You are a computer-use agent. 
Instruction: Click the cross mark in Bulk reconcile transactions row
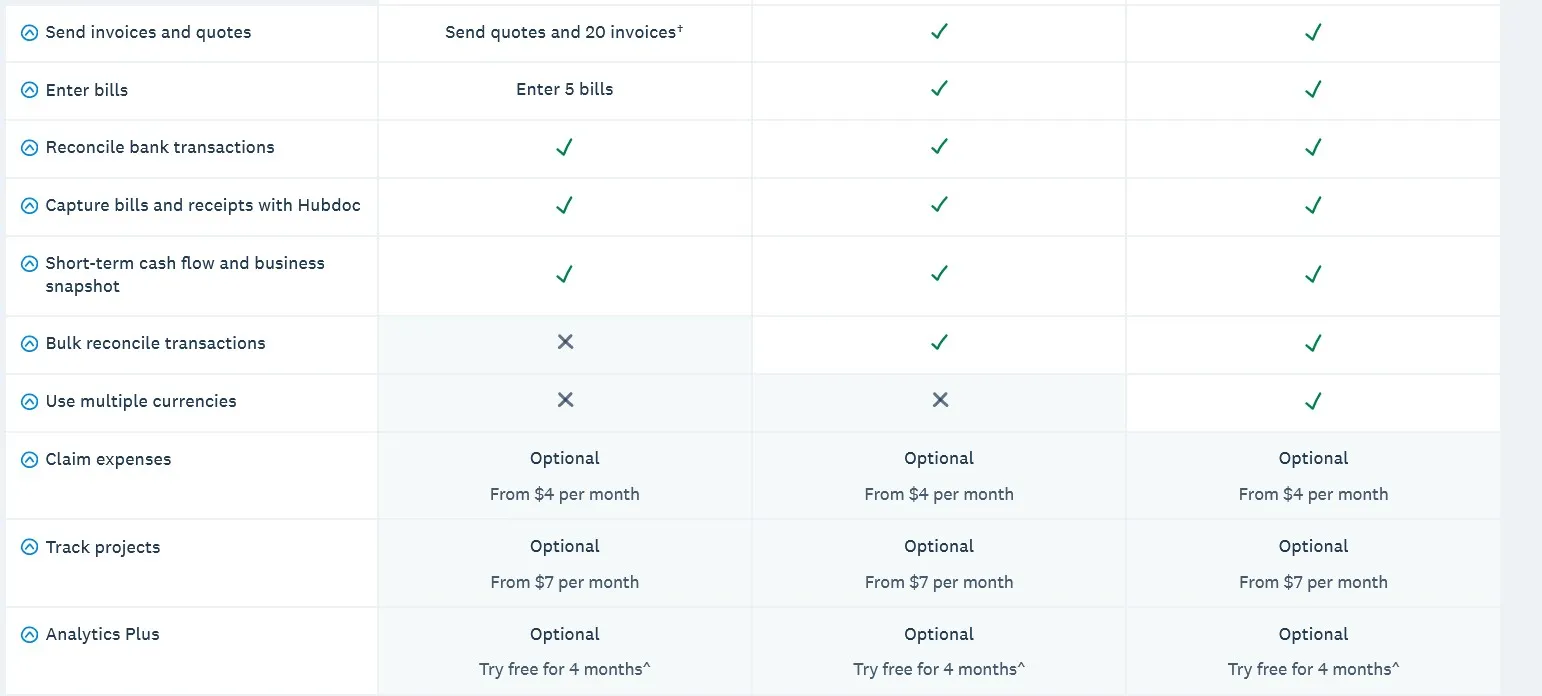coord(565,342)
